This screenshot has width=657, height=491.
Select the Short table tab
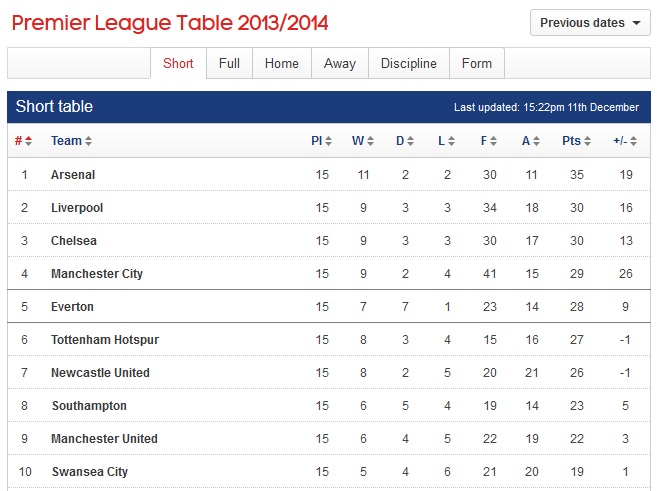click(178, 63)
